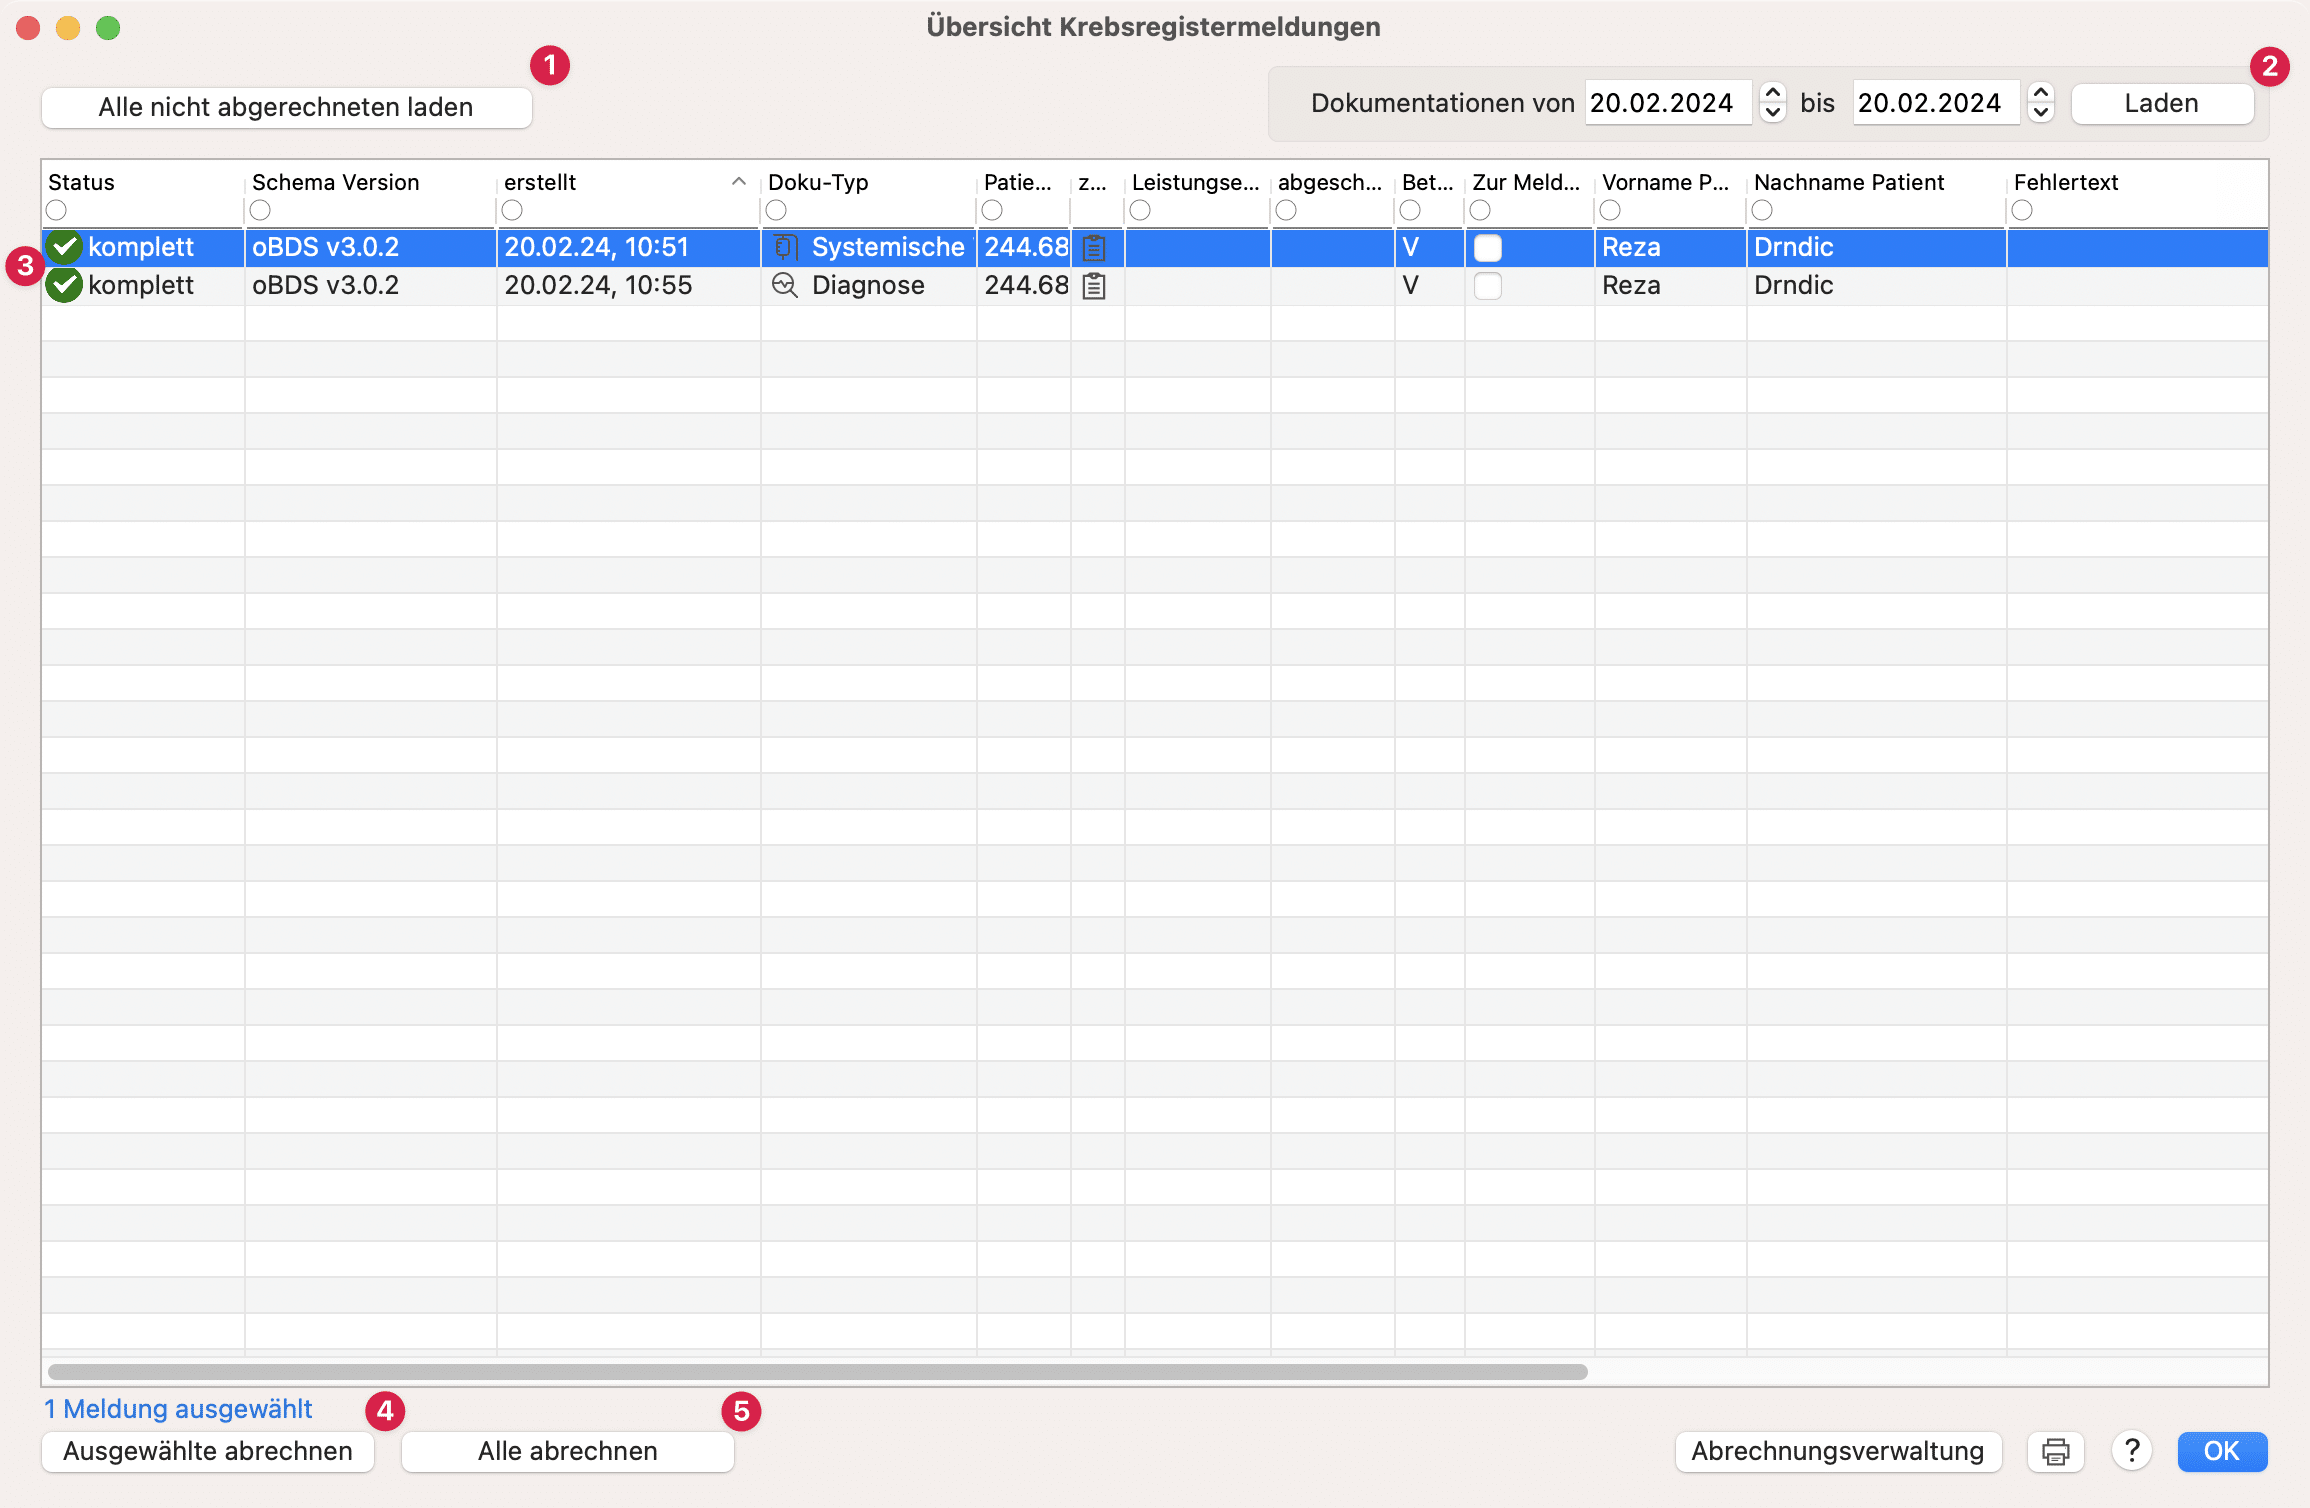Click 'Drndic' in the Diagnose row
Screen dimensions: 2310x1508
[x=1794, y=285]
